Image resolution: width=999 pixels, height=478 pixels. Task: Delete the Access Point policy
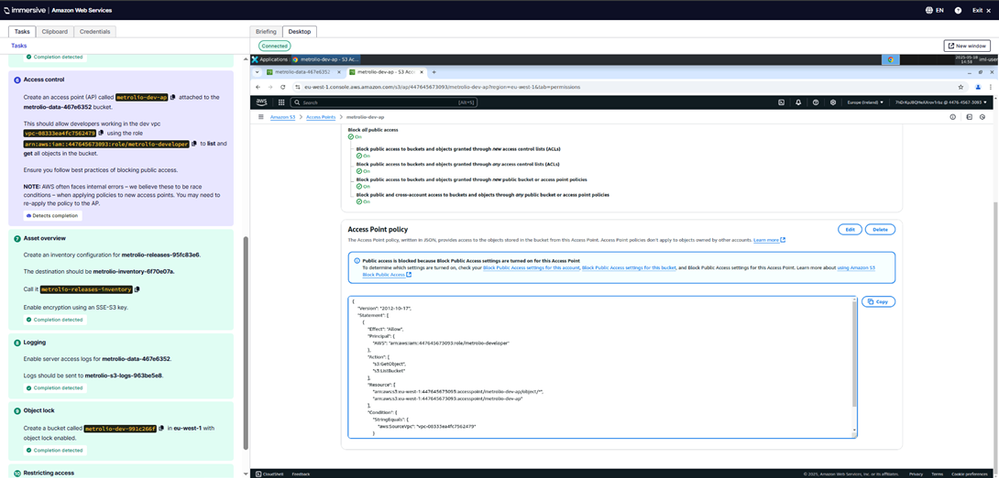click(x=880, y=229)
